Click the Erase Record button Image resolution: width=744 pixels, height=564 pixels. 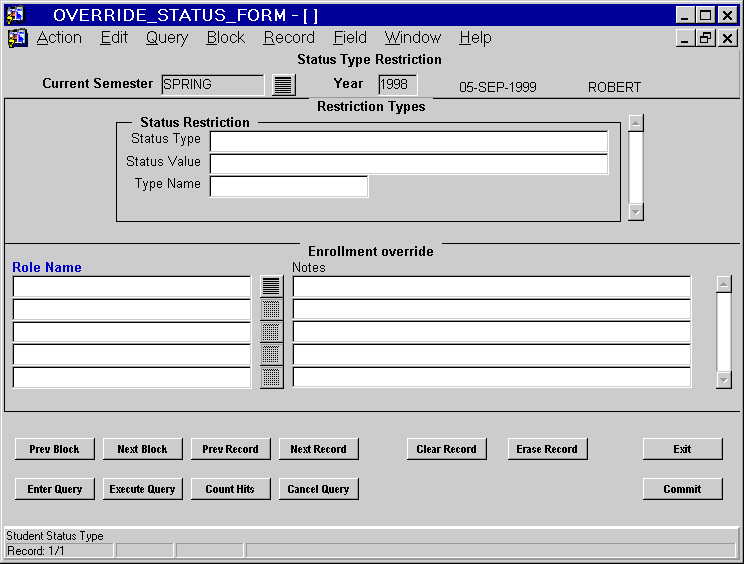(x=547, y=449)
